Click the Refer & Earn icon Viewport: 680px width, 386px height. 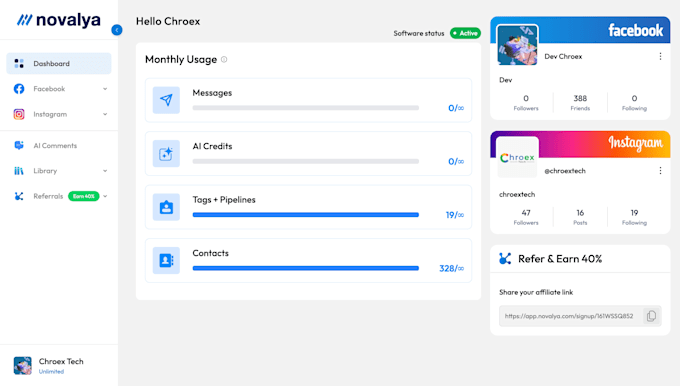(505, 259)
